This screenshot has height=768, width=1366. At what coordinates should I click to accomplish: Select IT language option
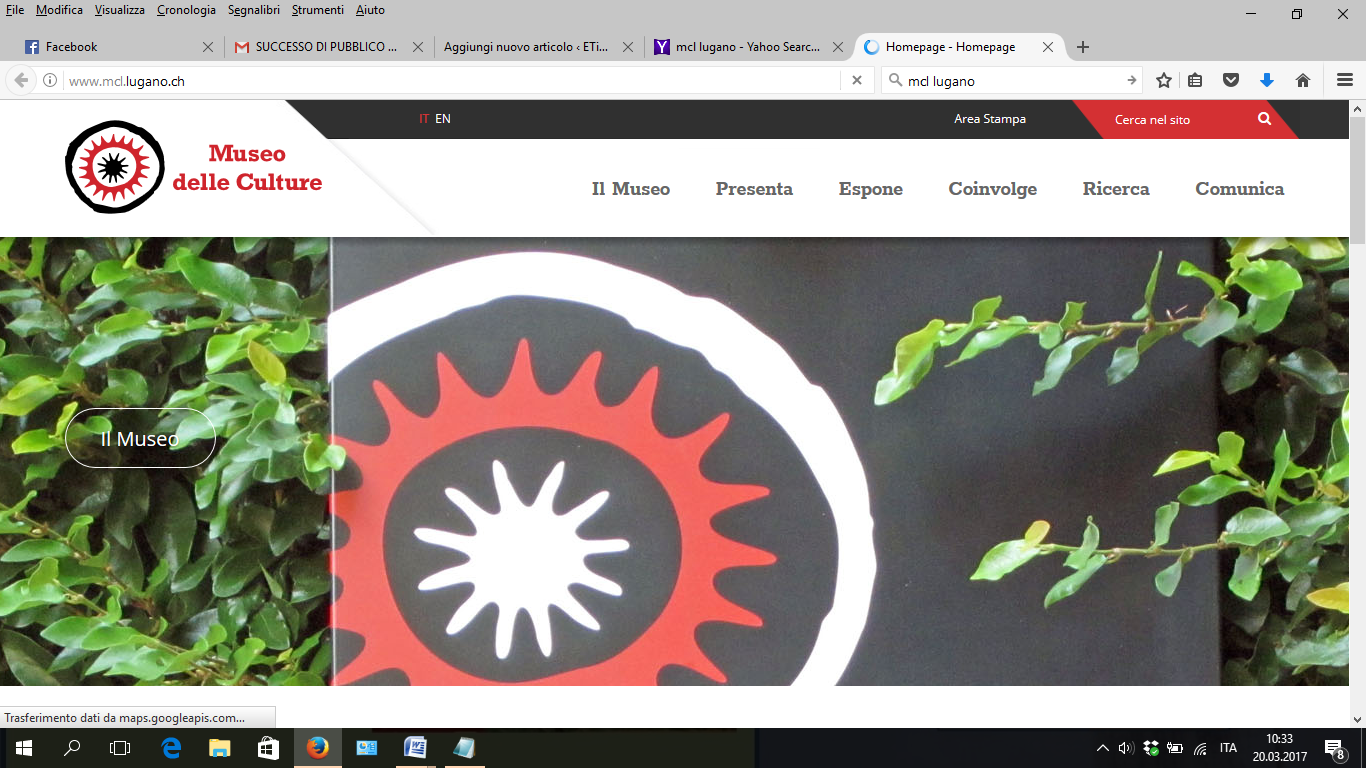(x=424, y=119)
